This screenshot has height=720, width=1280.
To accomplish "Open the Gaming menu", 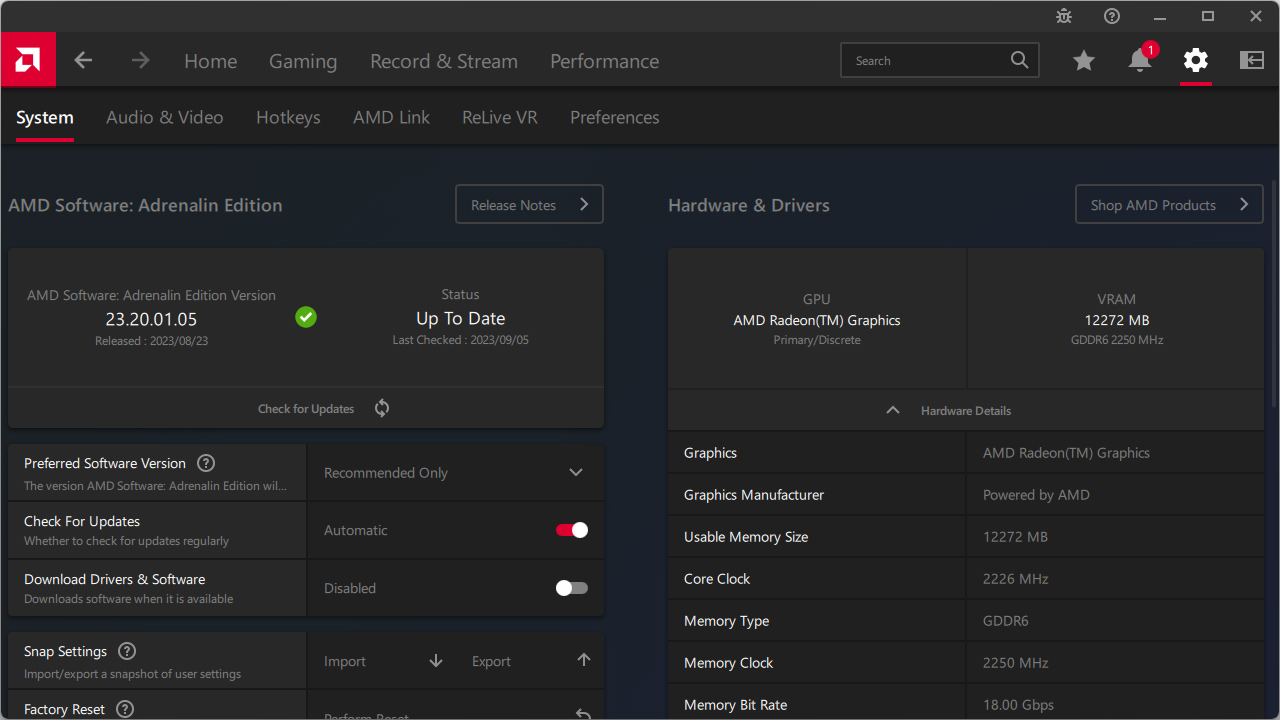I will click(303, 61).
